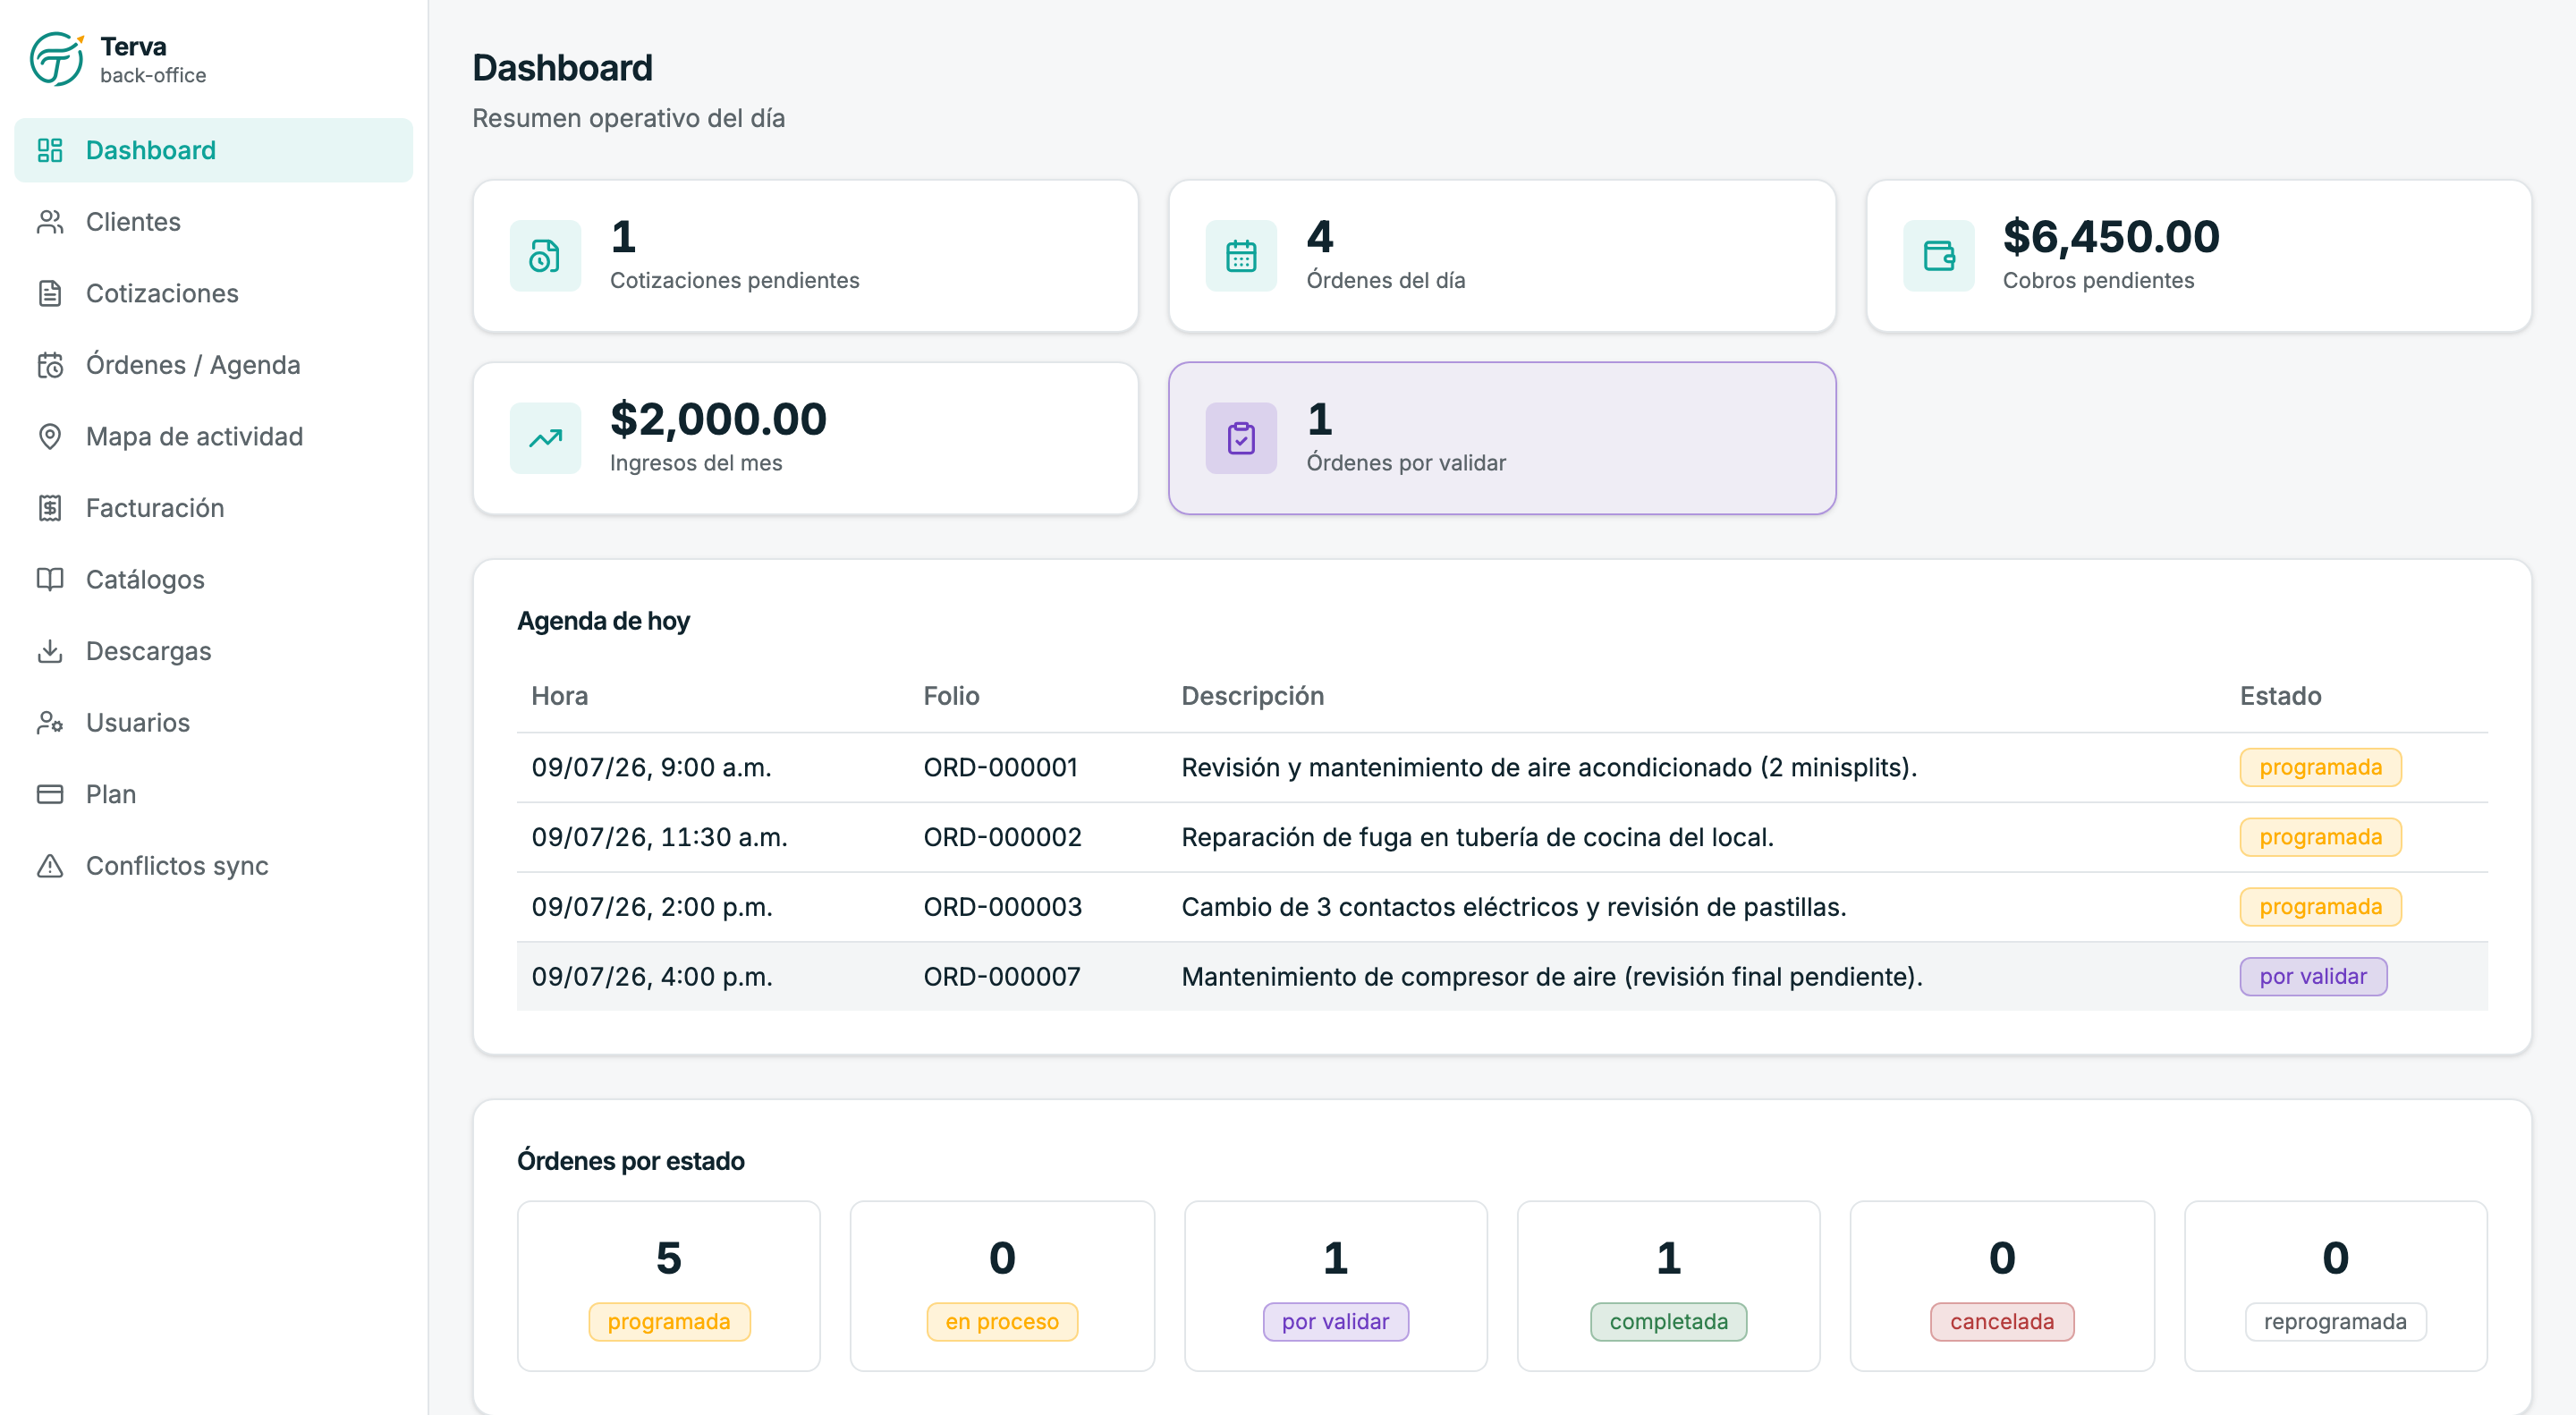Click the wallet icon on Cobros pendientes
This screenshot has width=2576, height=1415.
click(1938, 256)
